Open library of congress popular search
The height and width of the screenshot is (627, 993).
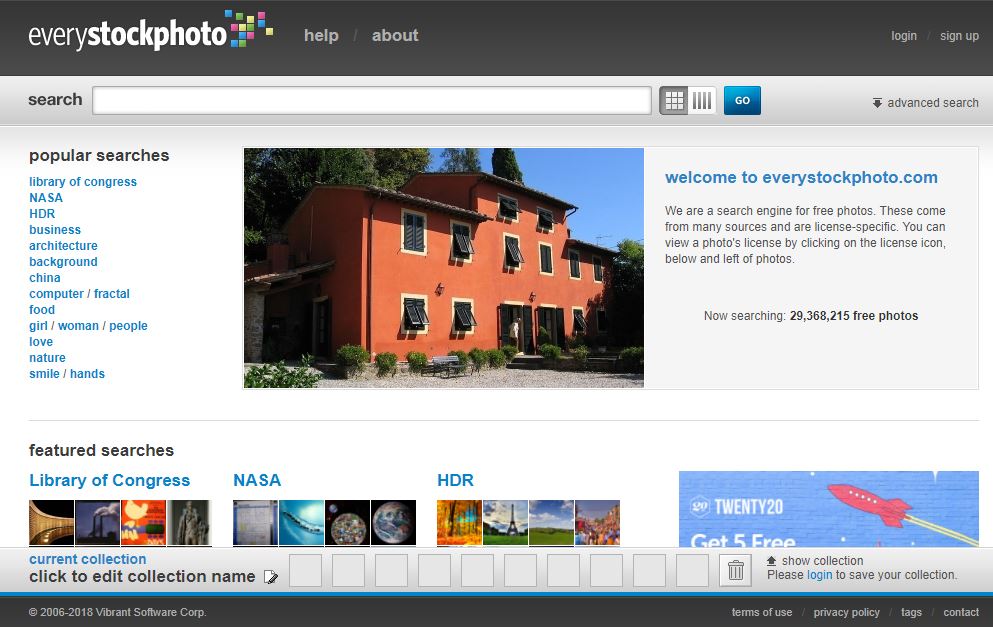click(83, 182)
